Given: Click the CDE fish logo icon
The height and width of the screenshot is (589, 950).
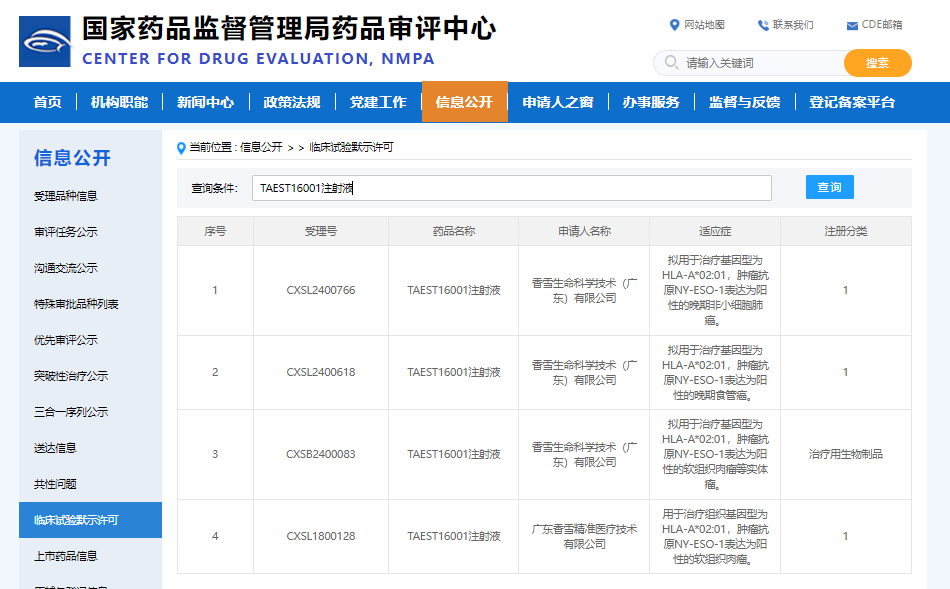Looking at the screenshot, I should click(45, 41).
